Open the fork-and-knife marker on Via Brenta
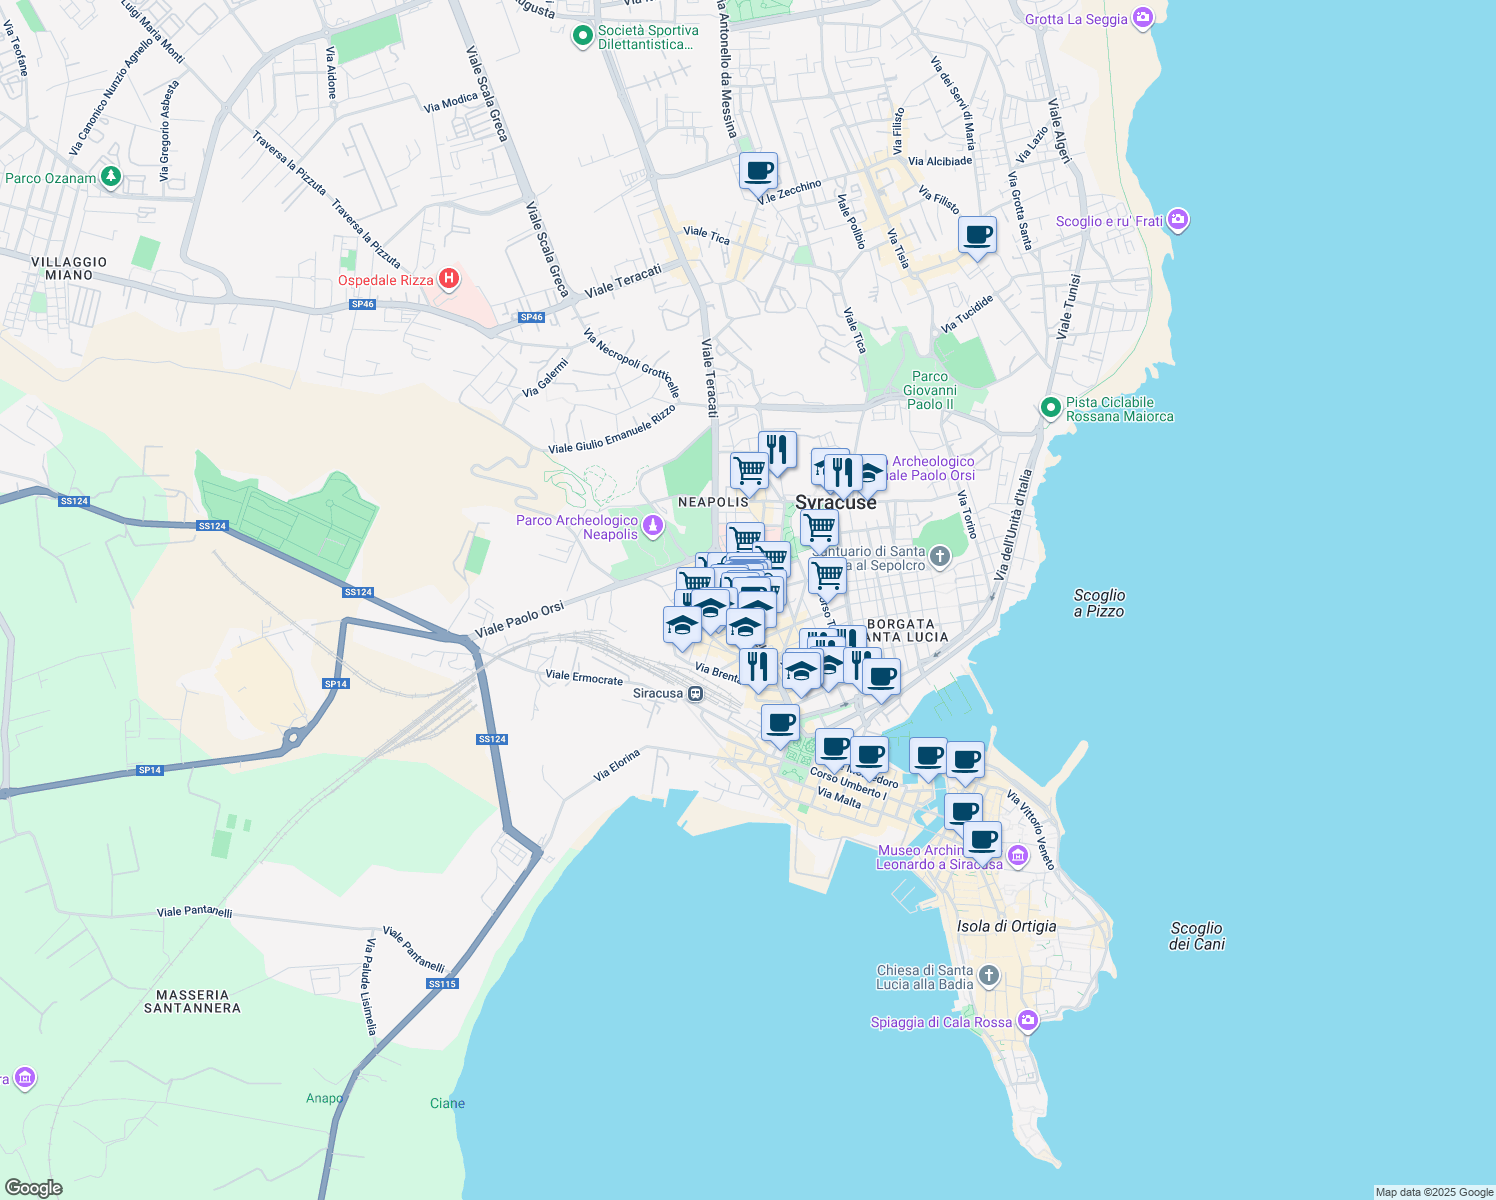The height and width of the screenshot is (1200, 1496). [x=758, y=663]
